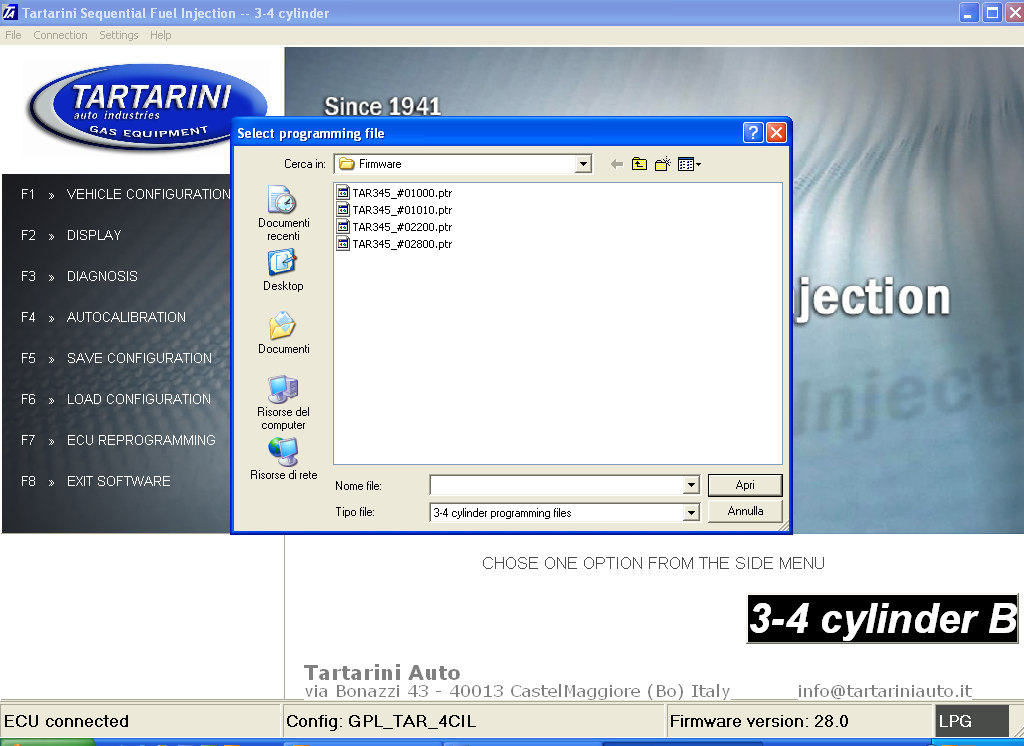Go to Desktop in the places bar
The height and width of the screenshot is (746, 1024).
point(283,270)
